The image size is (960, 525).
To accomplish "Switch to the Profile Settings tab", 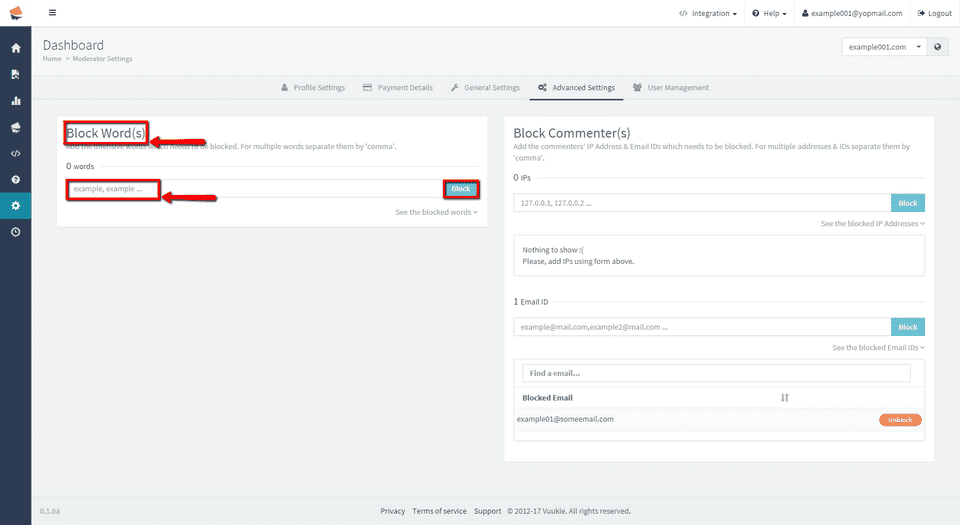I will point(312,88).
